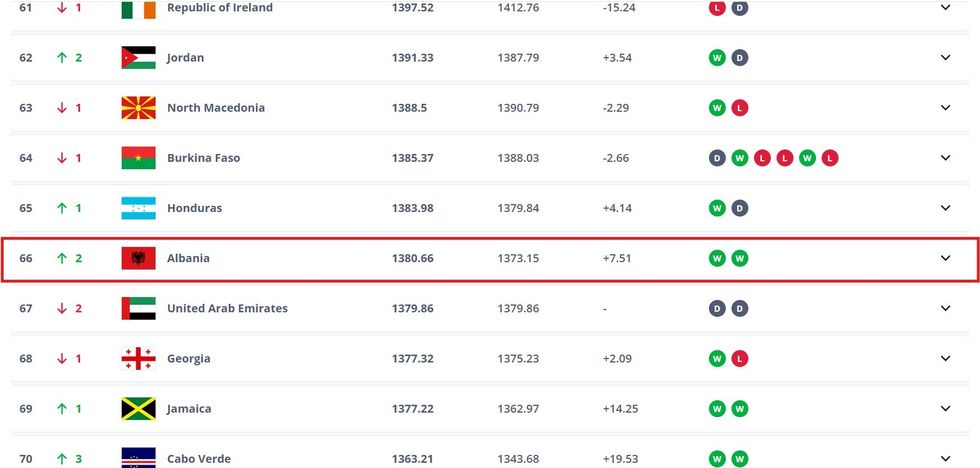980x468 pixels.
Task: Click Burkina Faso's first D result badge
Action: (x=717, y=158)
